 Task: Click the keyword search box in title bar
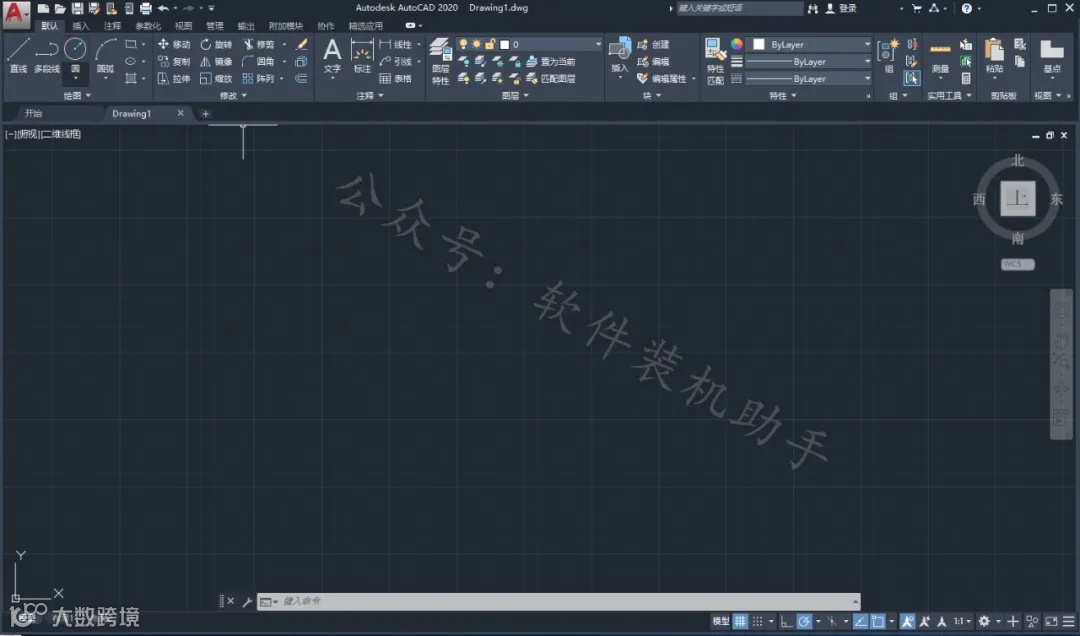tap(739, 8)
